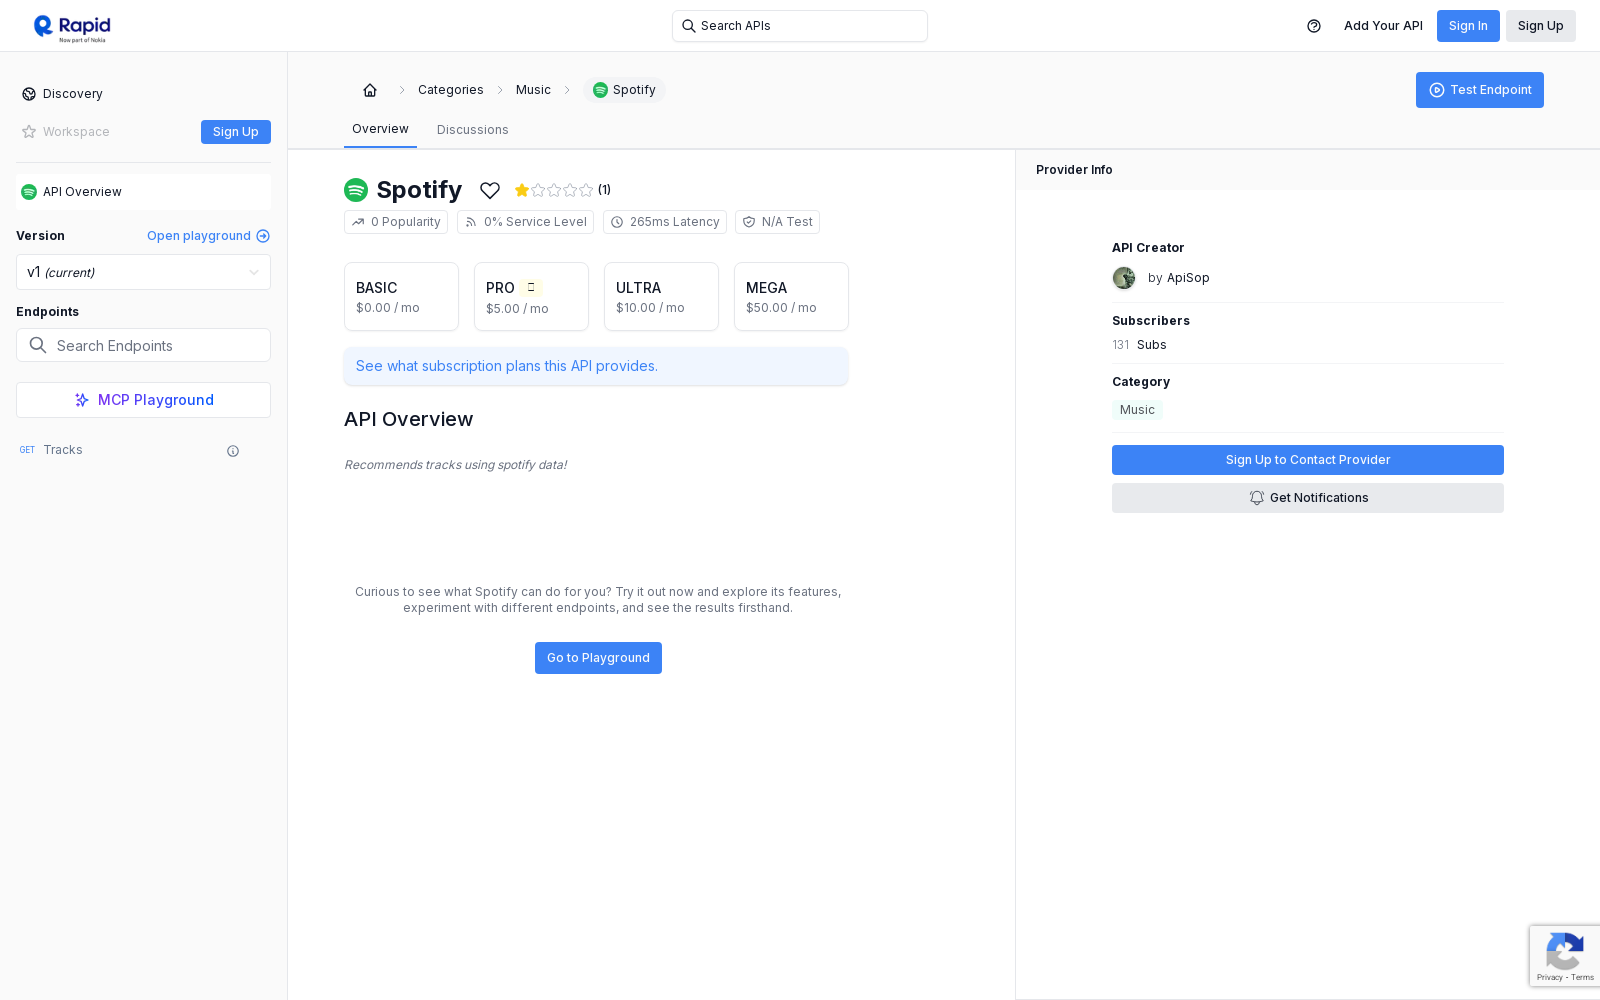Click the Spotify breadcrumb chip

(624, 90)
